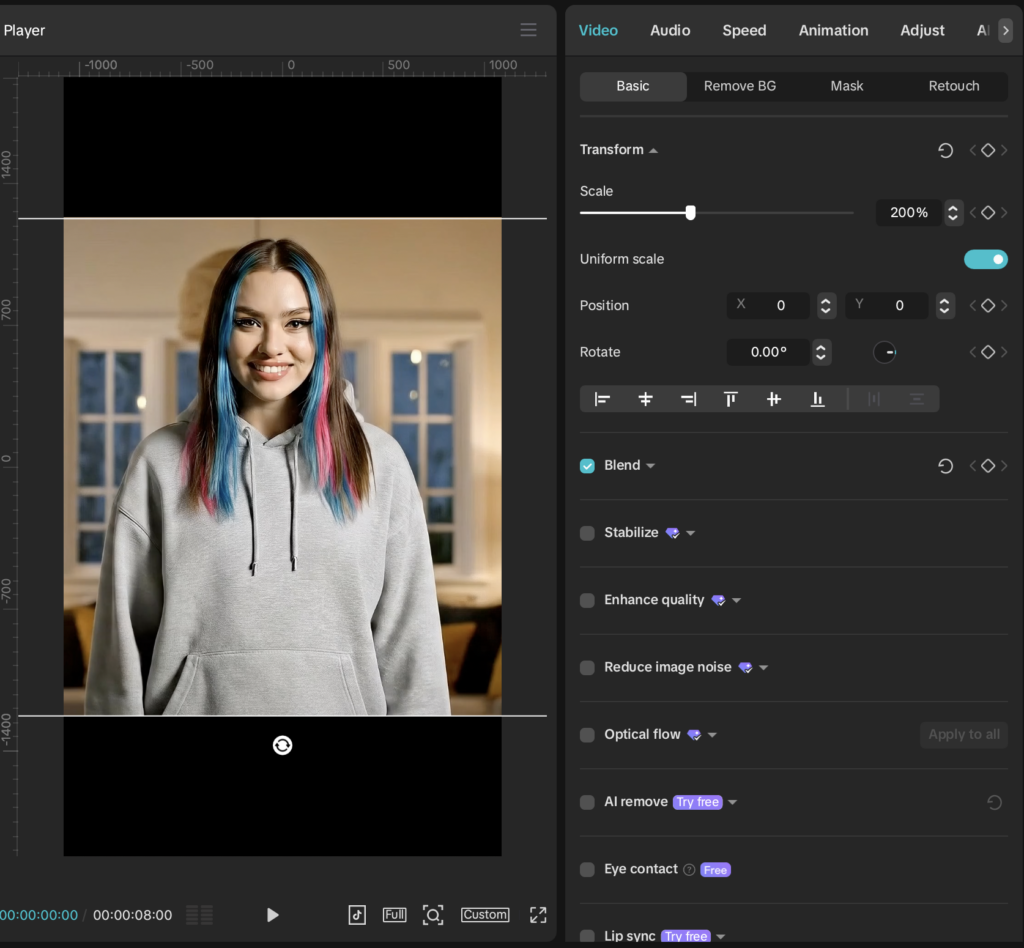Turn off the Uniform scale toggle

click(x=985, y=259)
